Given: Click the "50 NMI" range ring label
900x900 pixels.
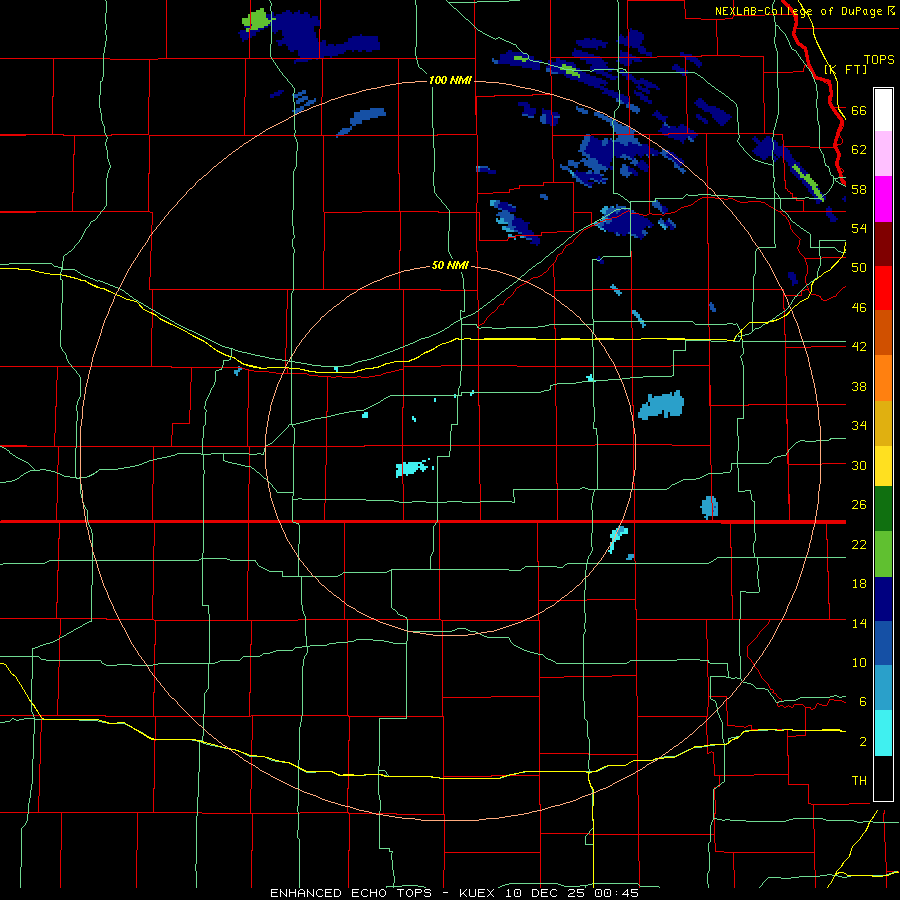Looking at the screenshot, I should click(450, 266).
